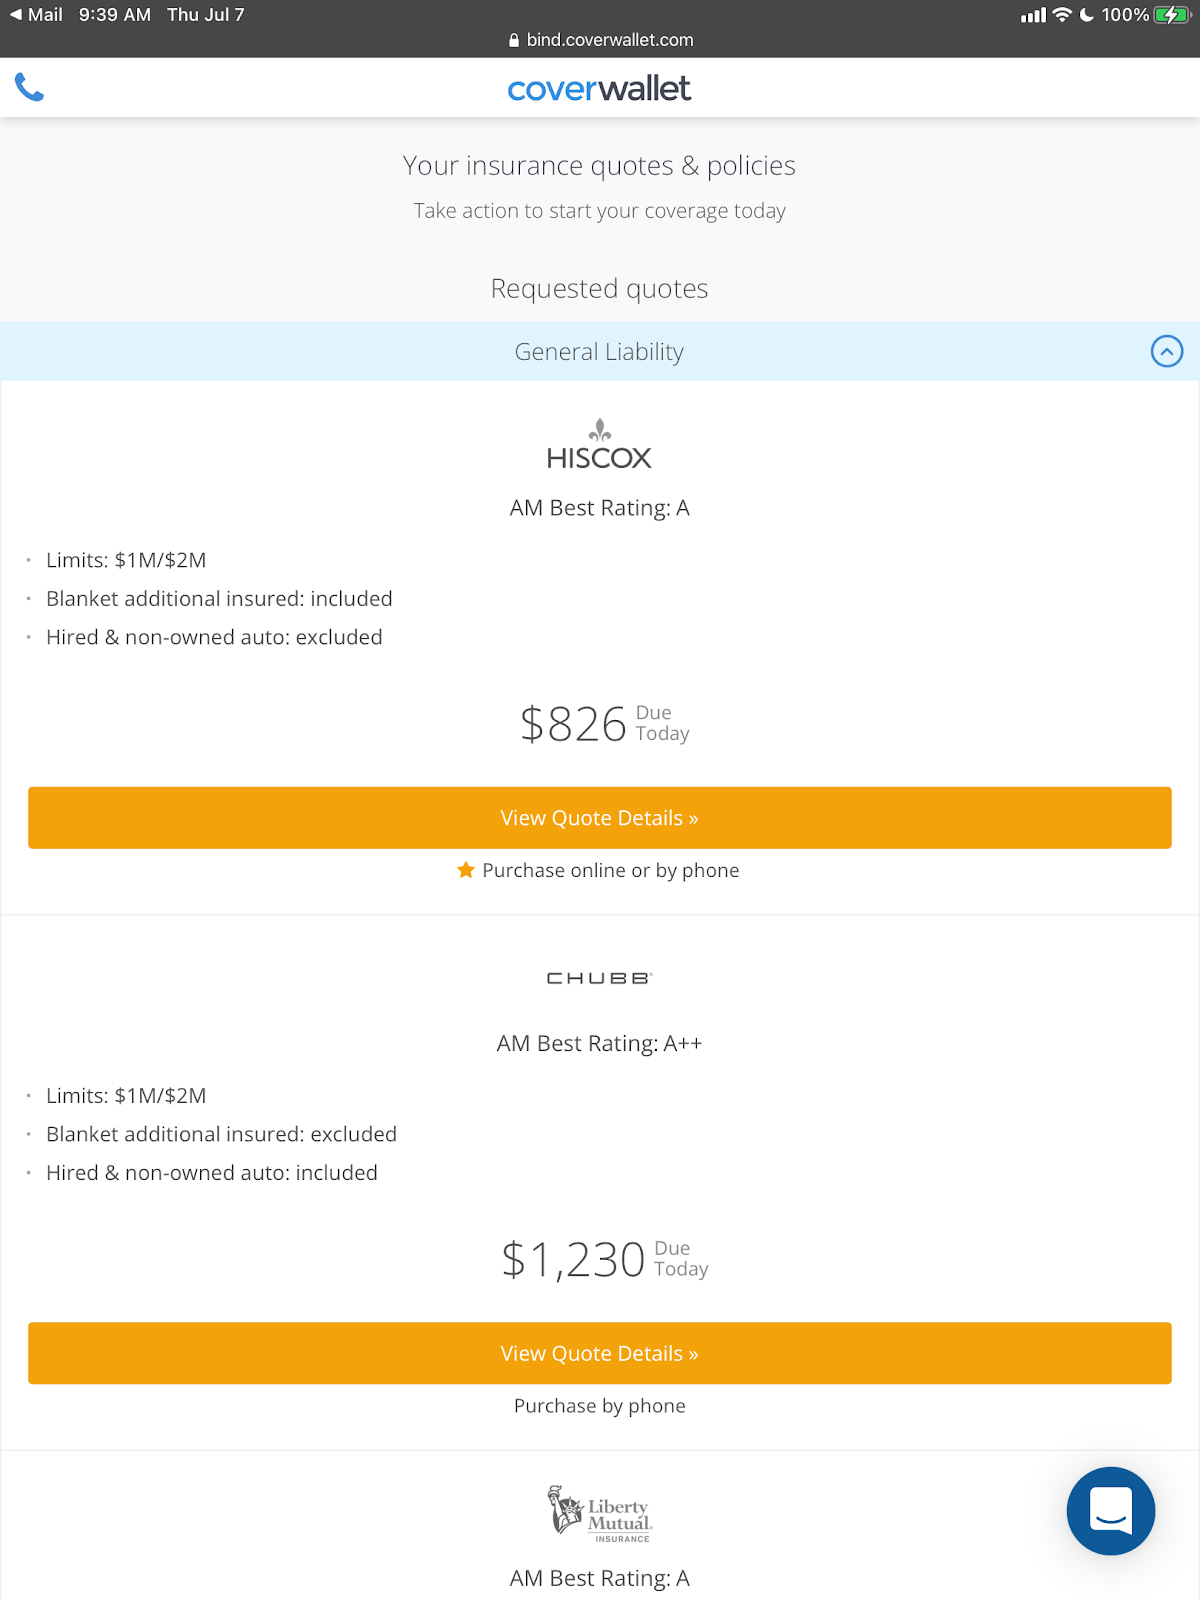Collapse the General Liability section
1200x1600 pixels.
point(1166,351)
